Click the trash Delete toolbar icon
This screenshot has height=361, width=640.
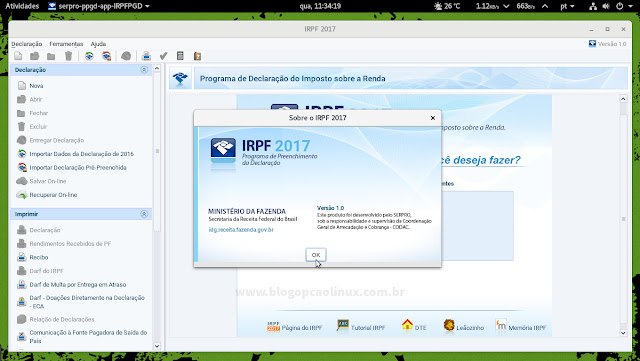click(x=69, y=56)
